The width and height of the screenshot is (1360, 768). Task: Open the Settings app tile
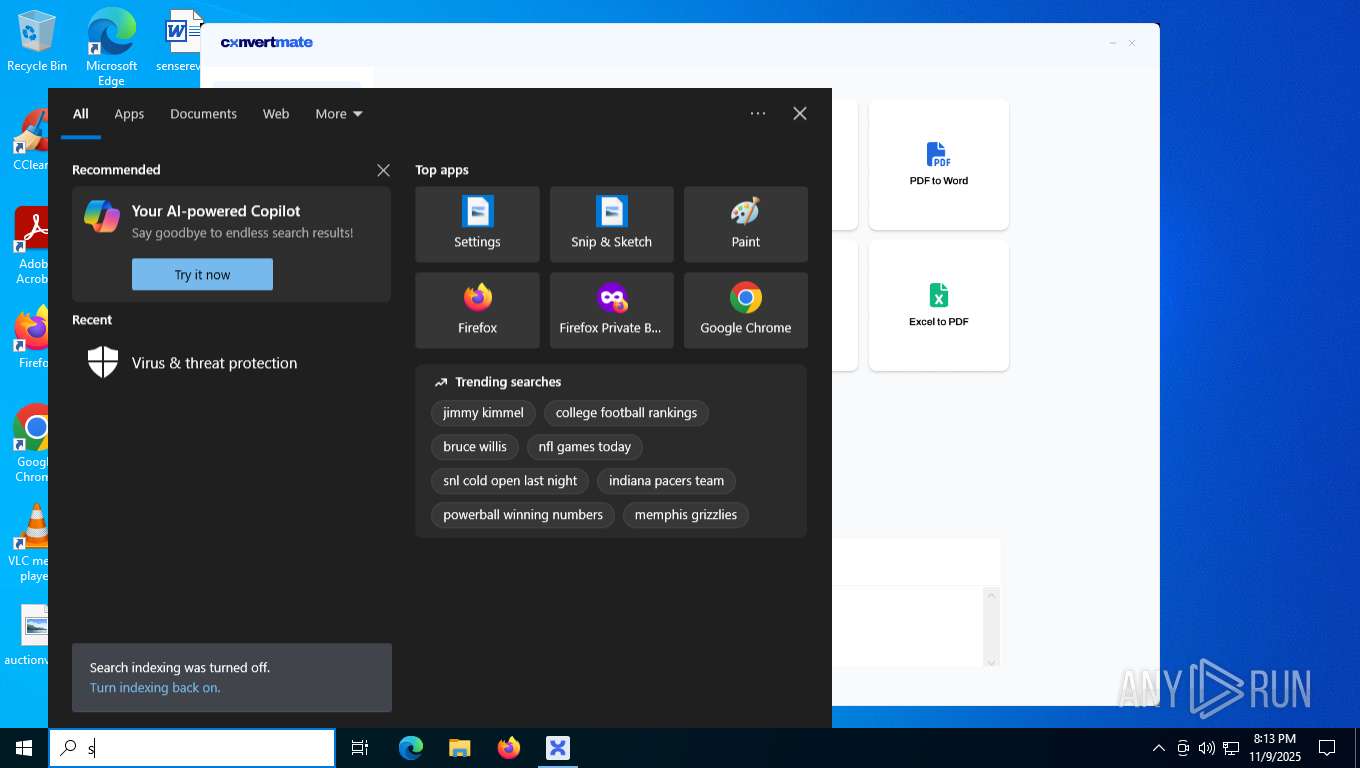pyautogui.click(x=477, y=224)
